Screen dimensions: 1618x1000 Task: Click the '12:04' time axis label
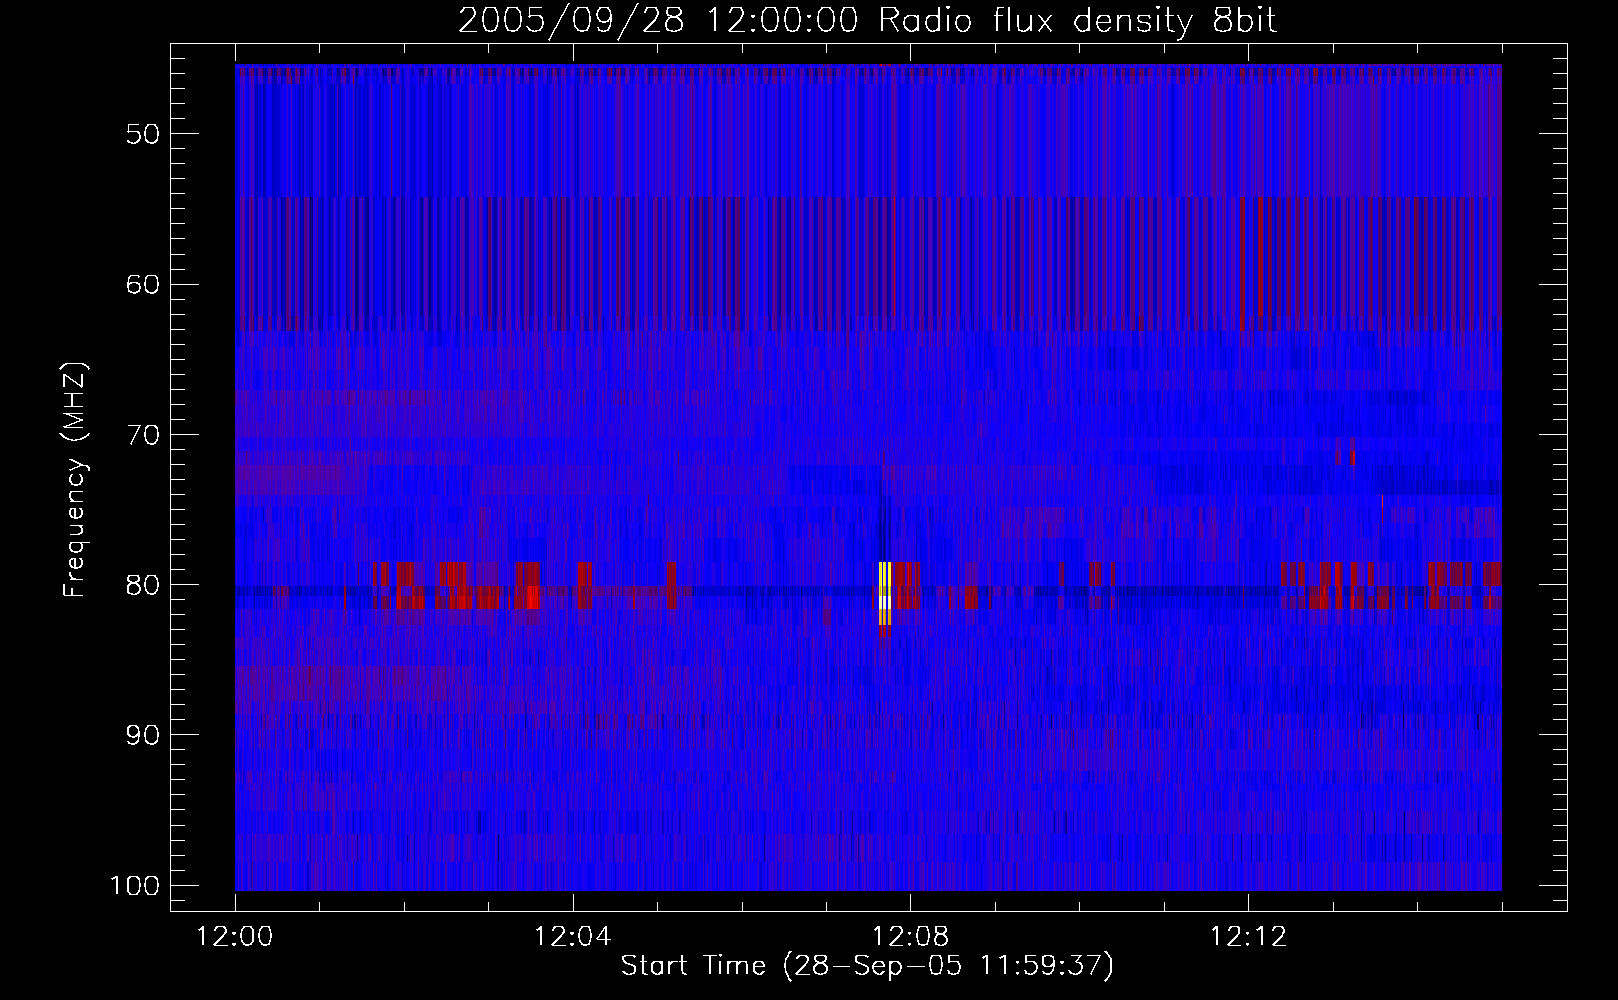click(573, 937)
